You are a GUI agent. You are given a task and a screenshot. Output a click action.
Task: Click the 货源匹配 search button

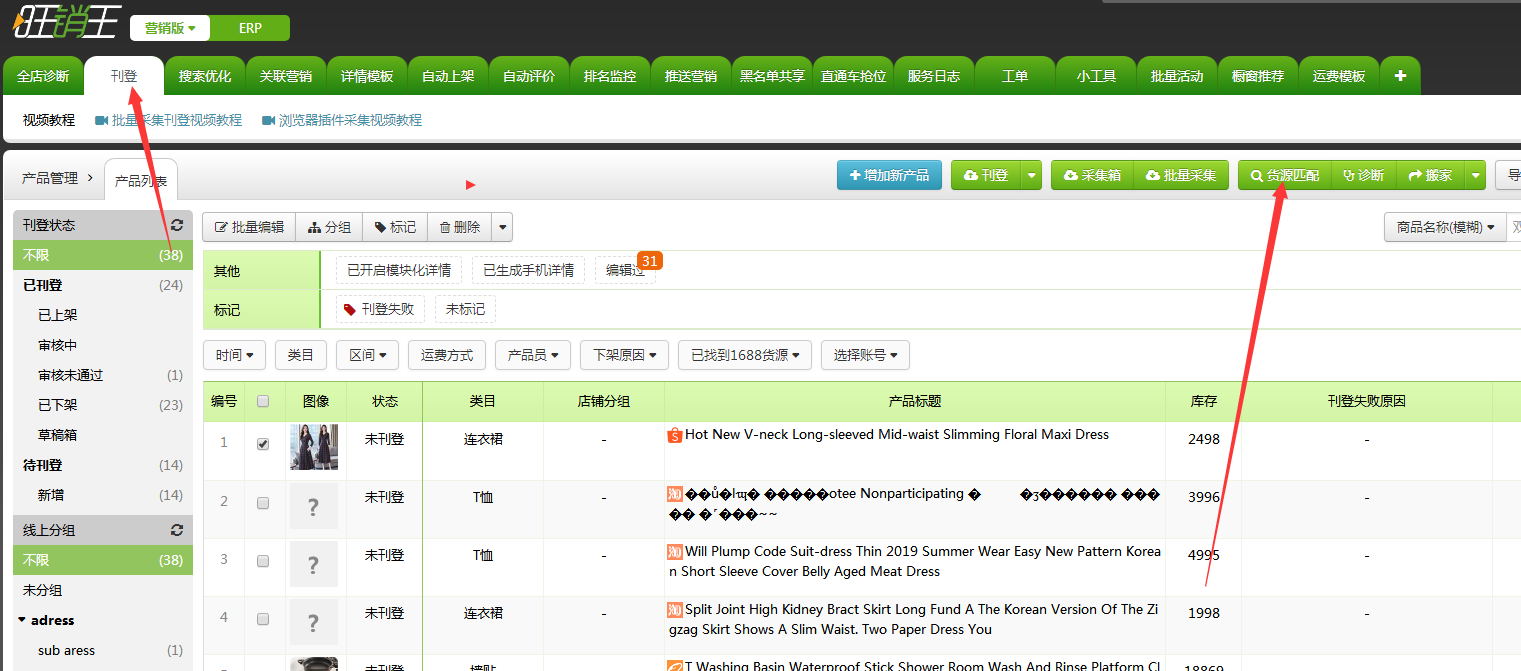[x=1285, y=175]
